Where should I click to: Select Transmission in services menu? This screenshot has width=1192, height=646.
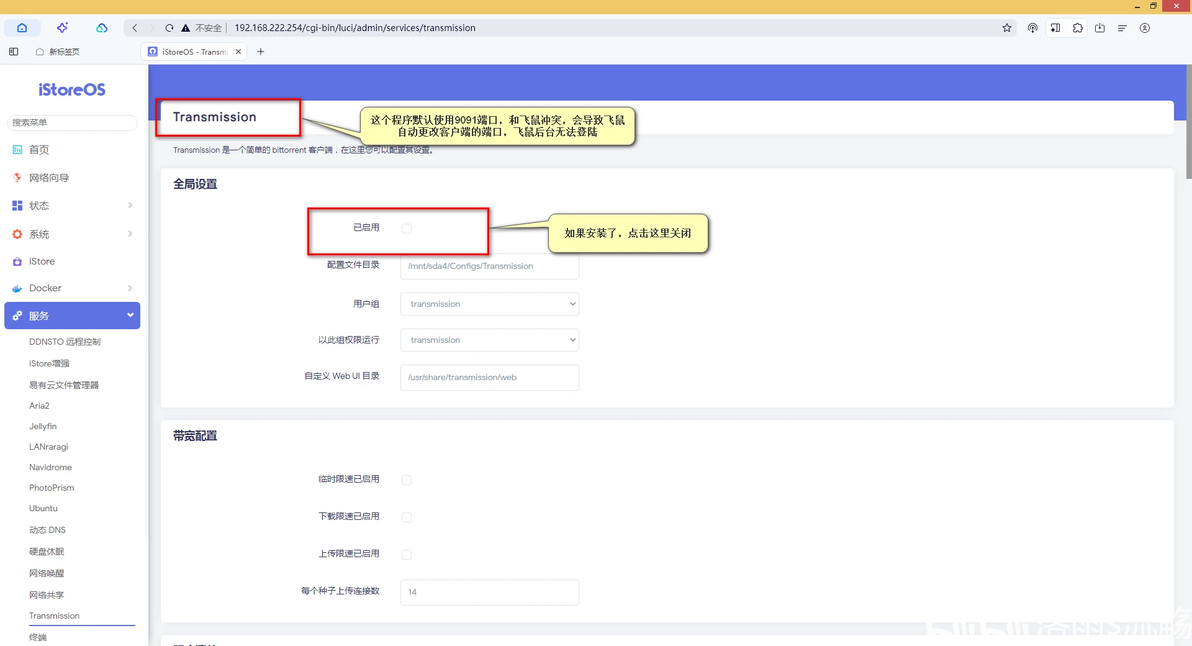[54, 616]
